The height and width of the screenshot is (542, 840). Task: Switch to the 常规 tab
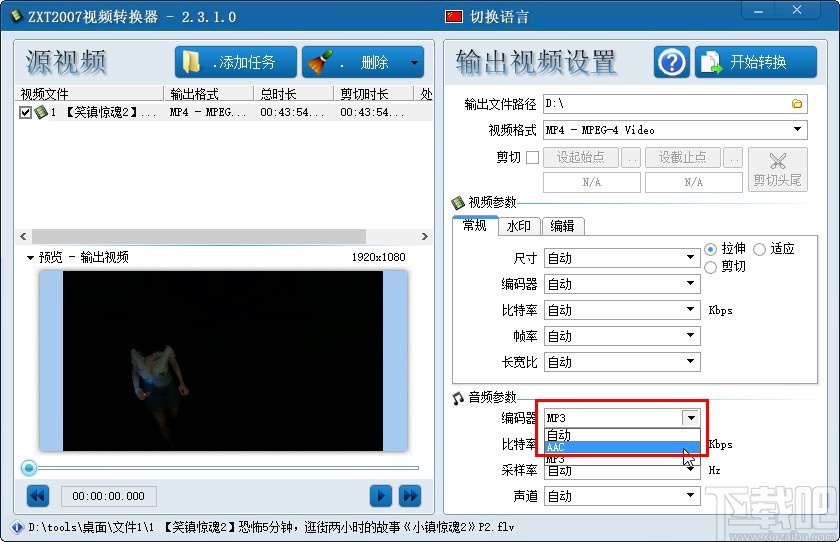tap(475, 225)
